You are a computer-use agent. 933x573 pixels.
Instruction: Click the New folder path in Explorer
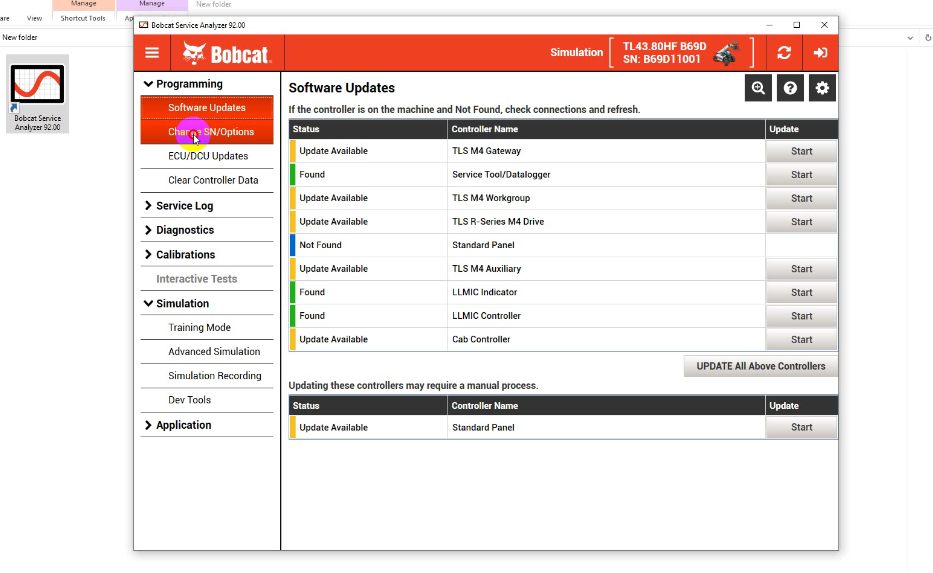coord(20,37)
